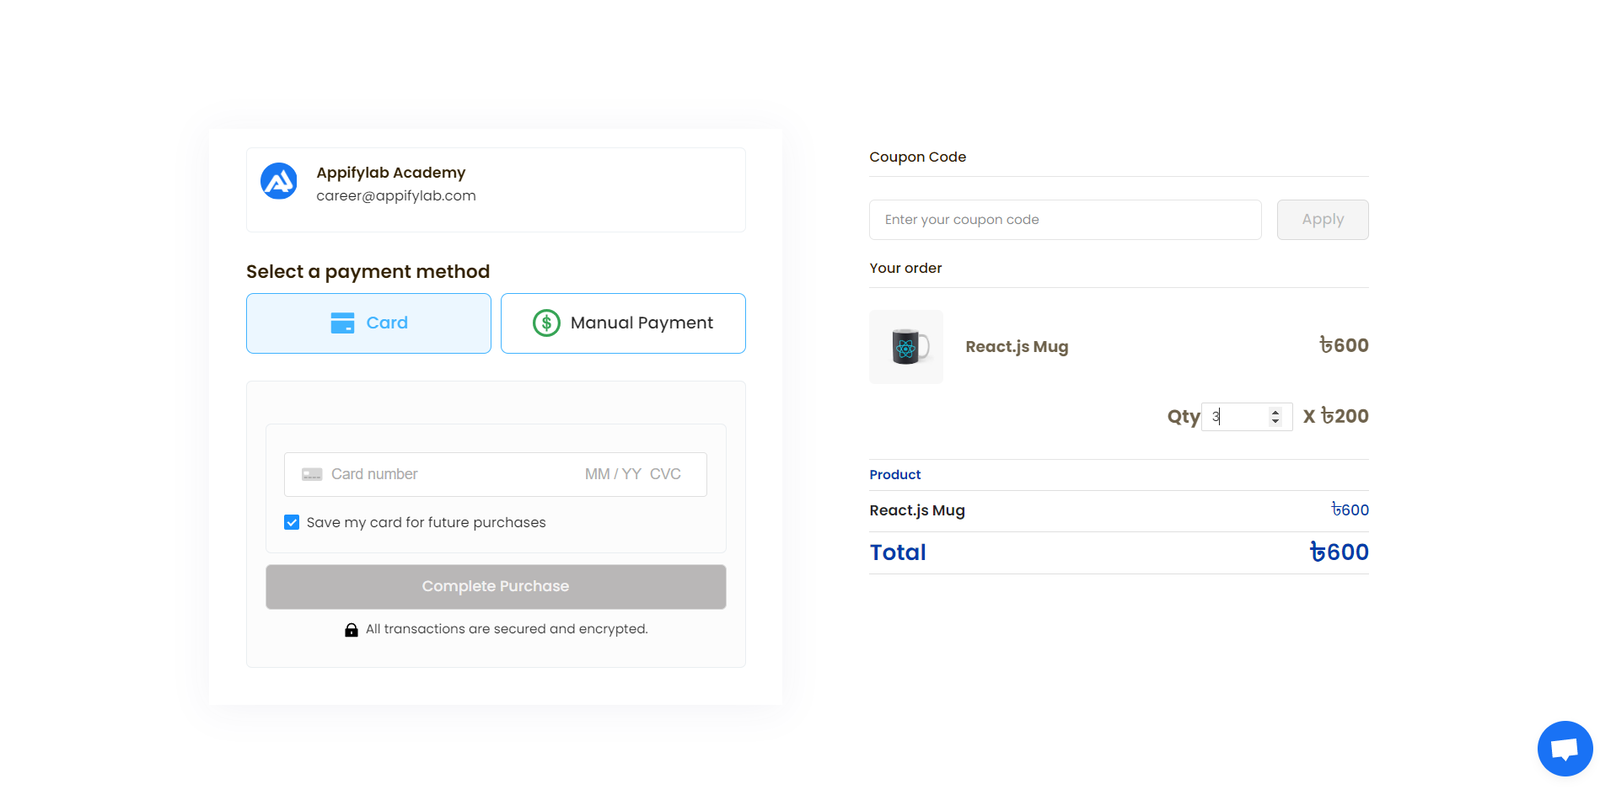Image resolution: width=1600 pixels, height=795 pixels.
Task: Click the green dollar icon on Manual Payment
Action: coord(546,323)
